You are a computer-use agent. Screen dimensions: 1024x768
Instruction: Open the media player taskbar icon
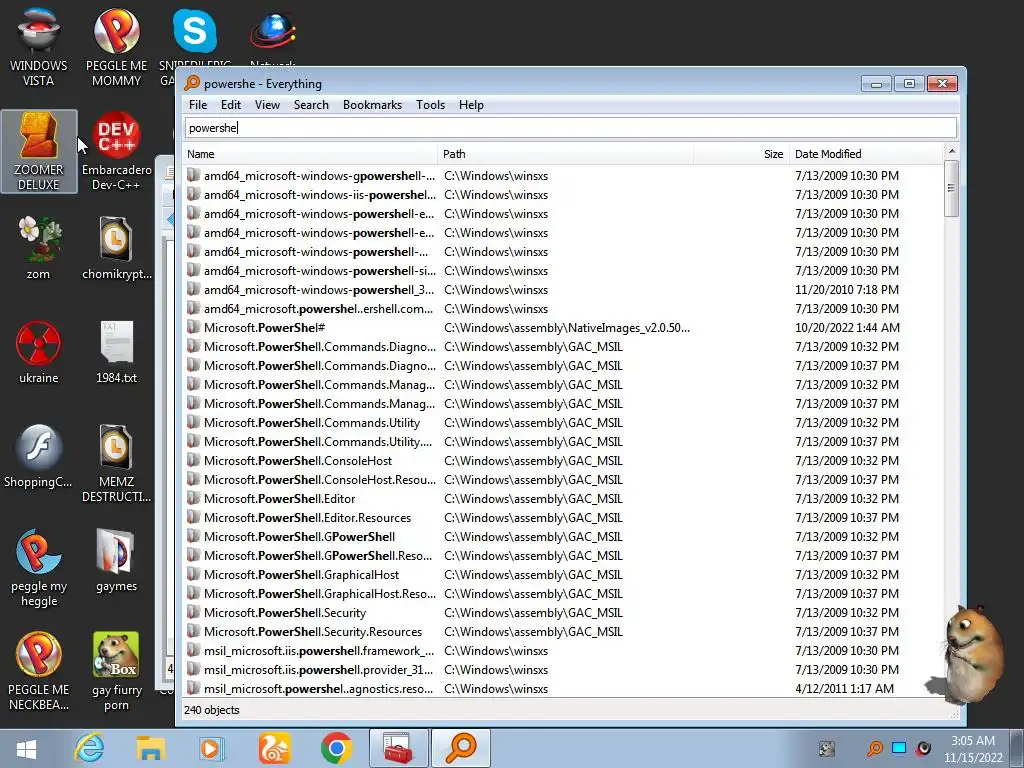pos(211,748)
